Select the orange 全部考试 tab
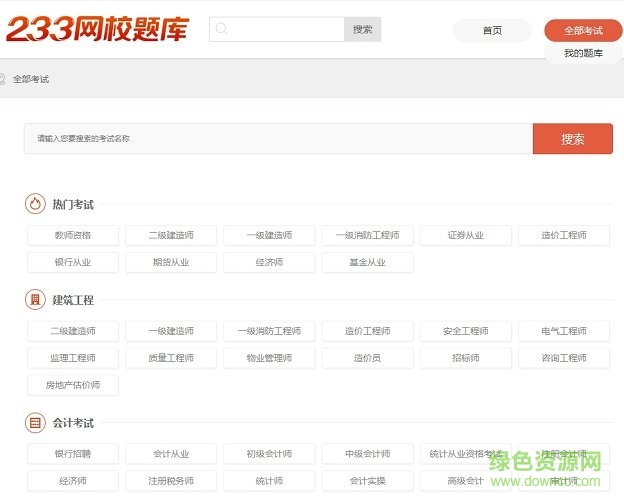The image size is (624, 500). pyautogui.click(x=583, y=31)
